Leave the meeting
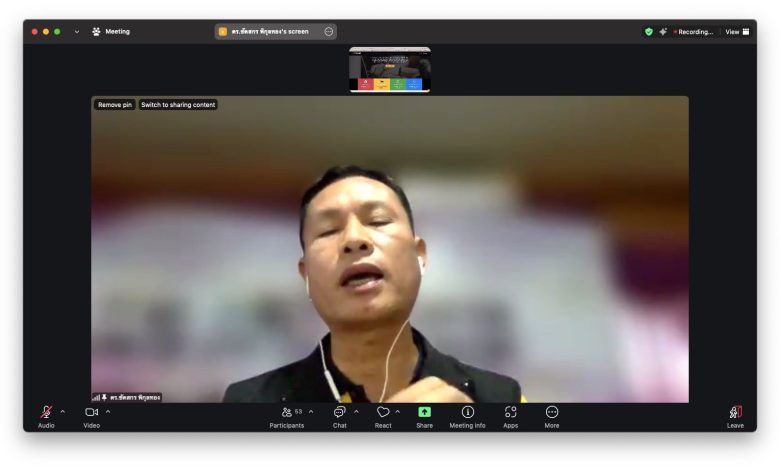780x470 pixels. (735, 412)
